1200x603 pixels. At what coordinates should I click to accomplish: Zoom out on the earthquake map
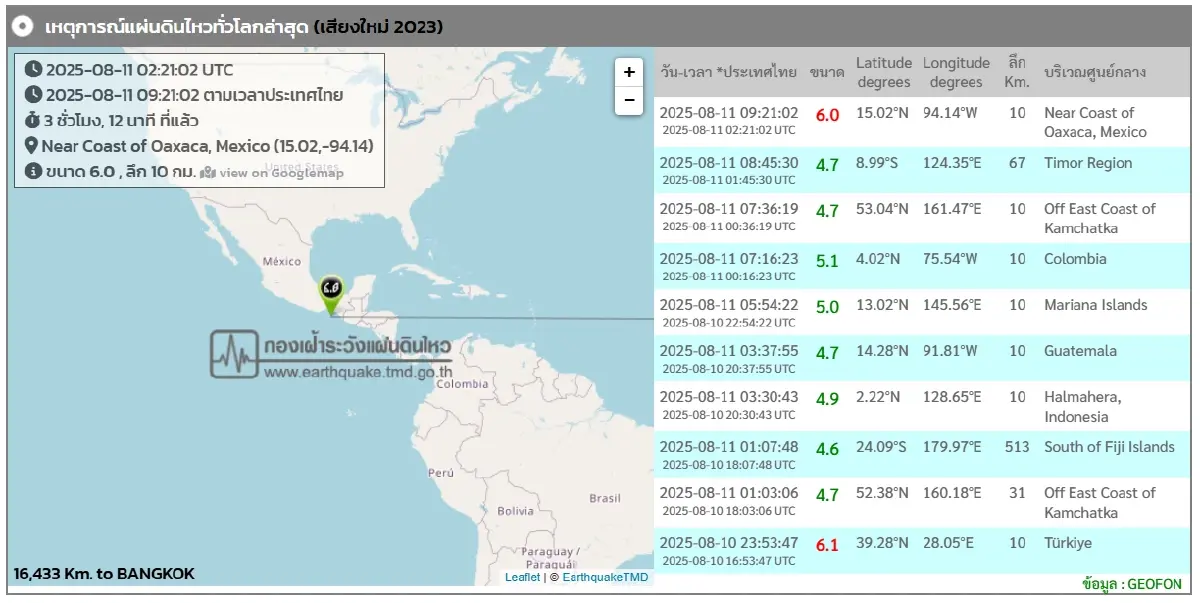(628, 101)
